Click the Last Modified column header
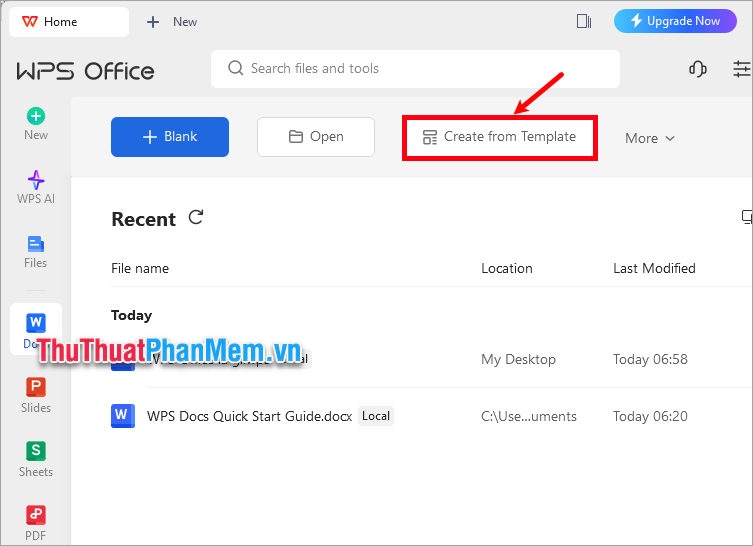753x546 pixels. 654,268
